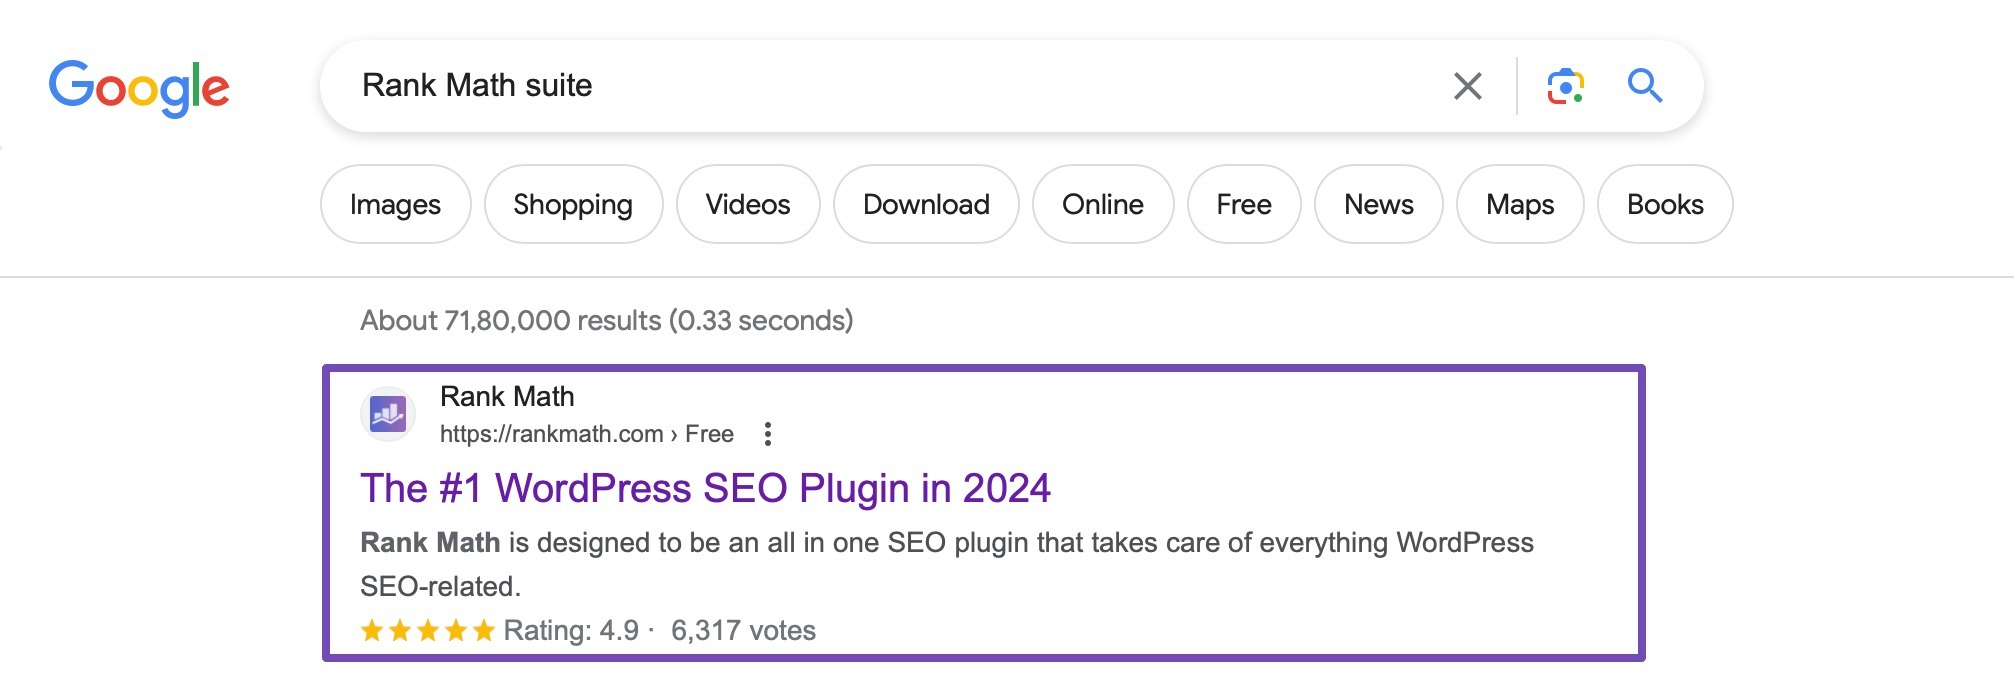Click the search magnifier icon
The width and height of the screenshot is (2014, 674).
(1644, 86)
